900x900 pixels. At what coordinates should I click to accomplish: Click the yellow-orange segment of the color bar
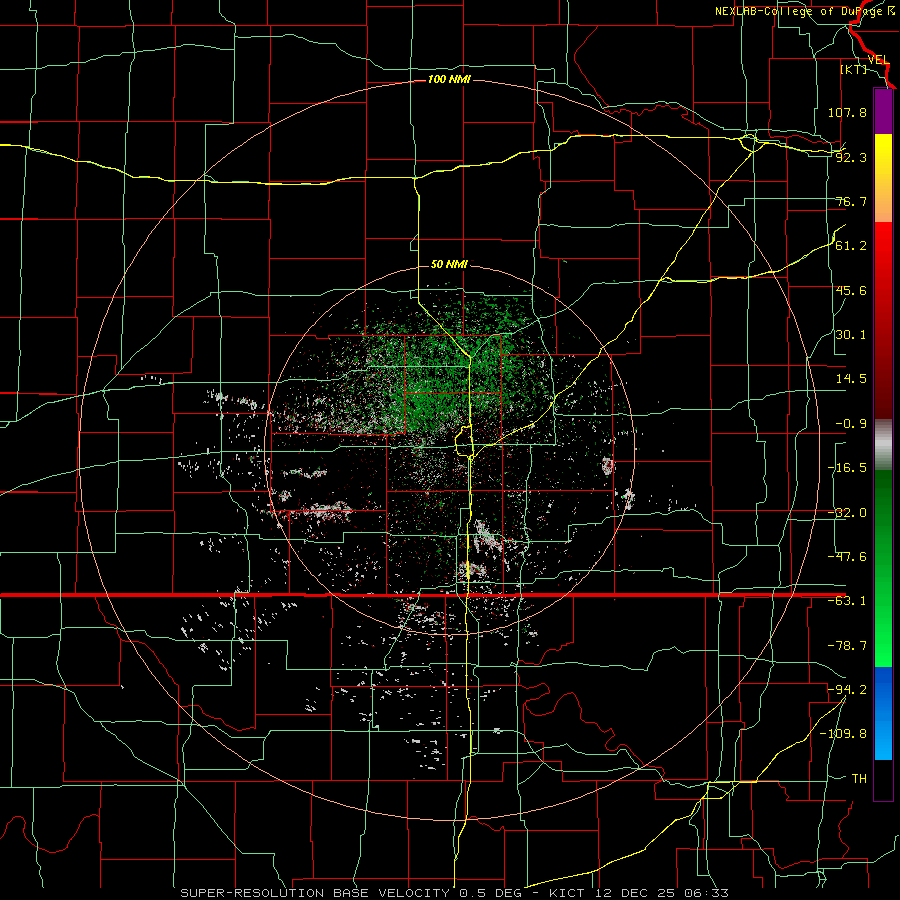883,178
